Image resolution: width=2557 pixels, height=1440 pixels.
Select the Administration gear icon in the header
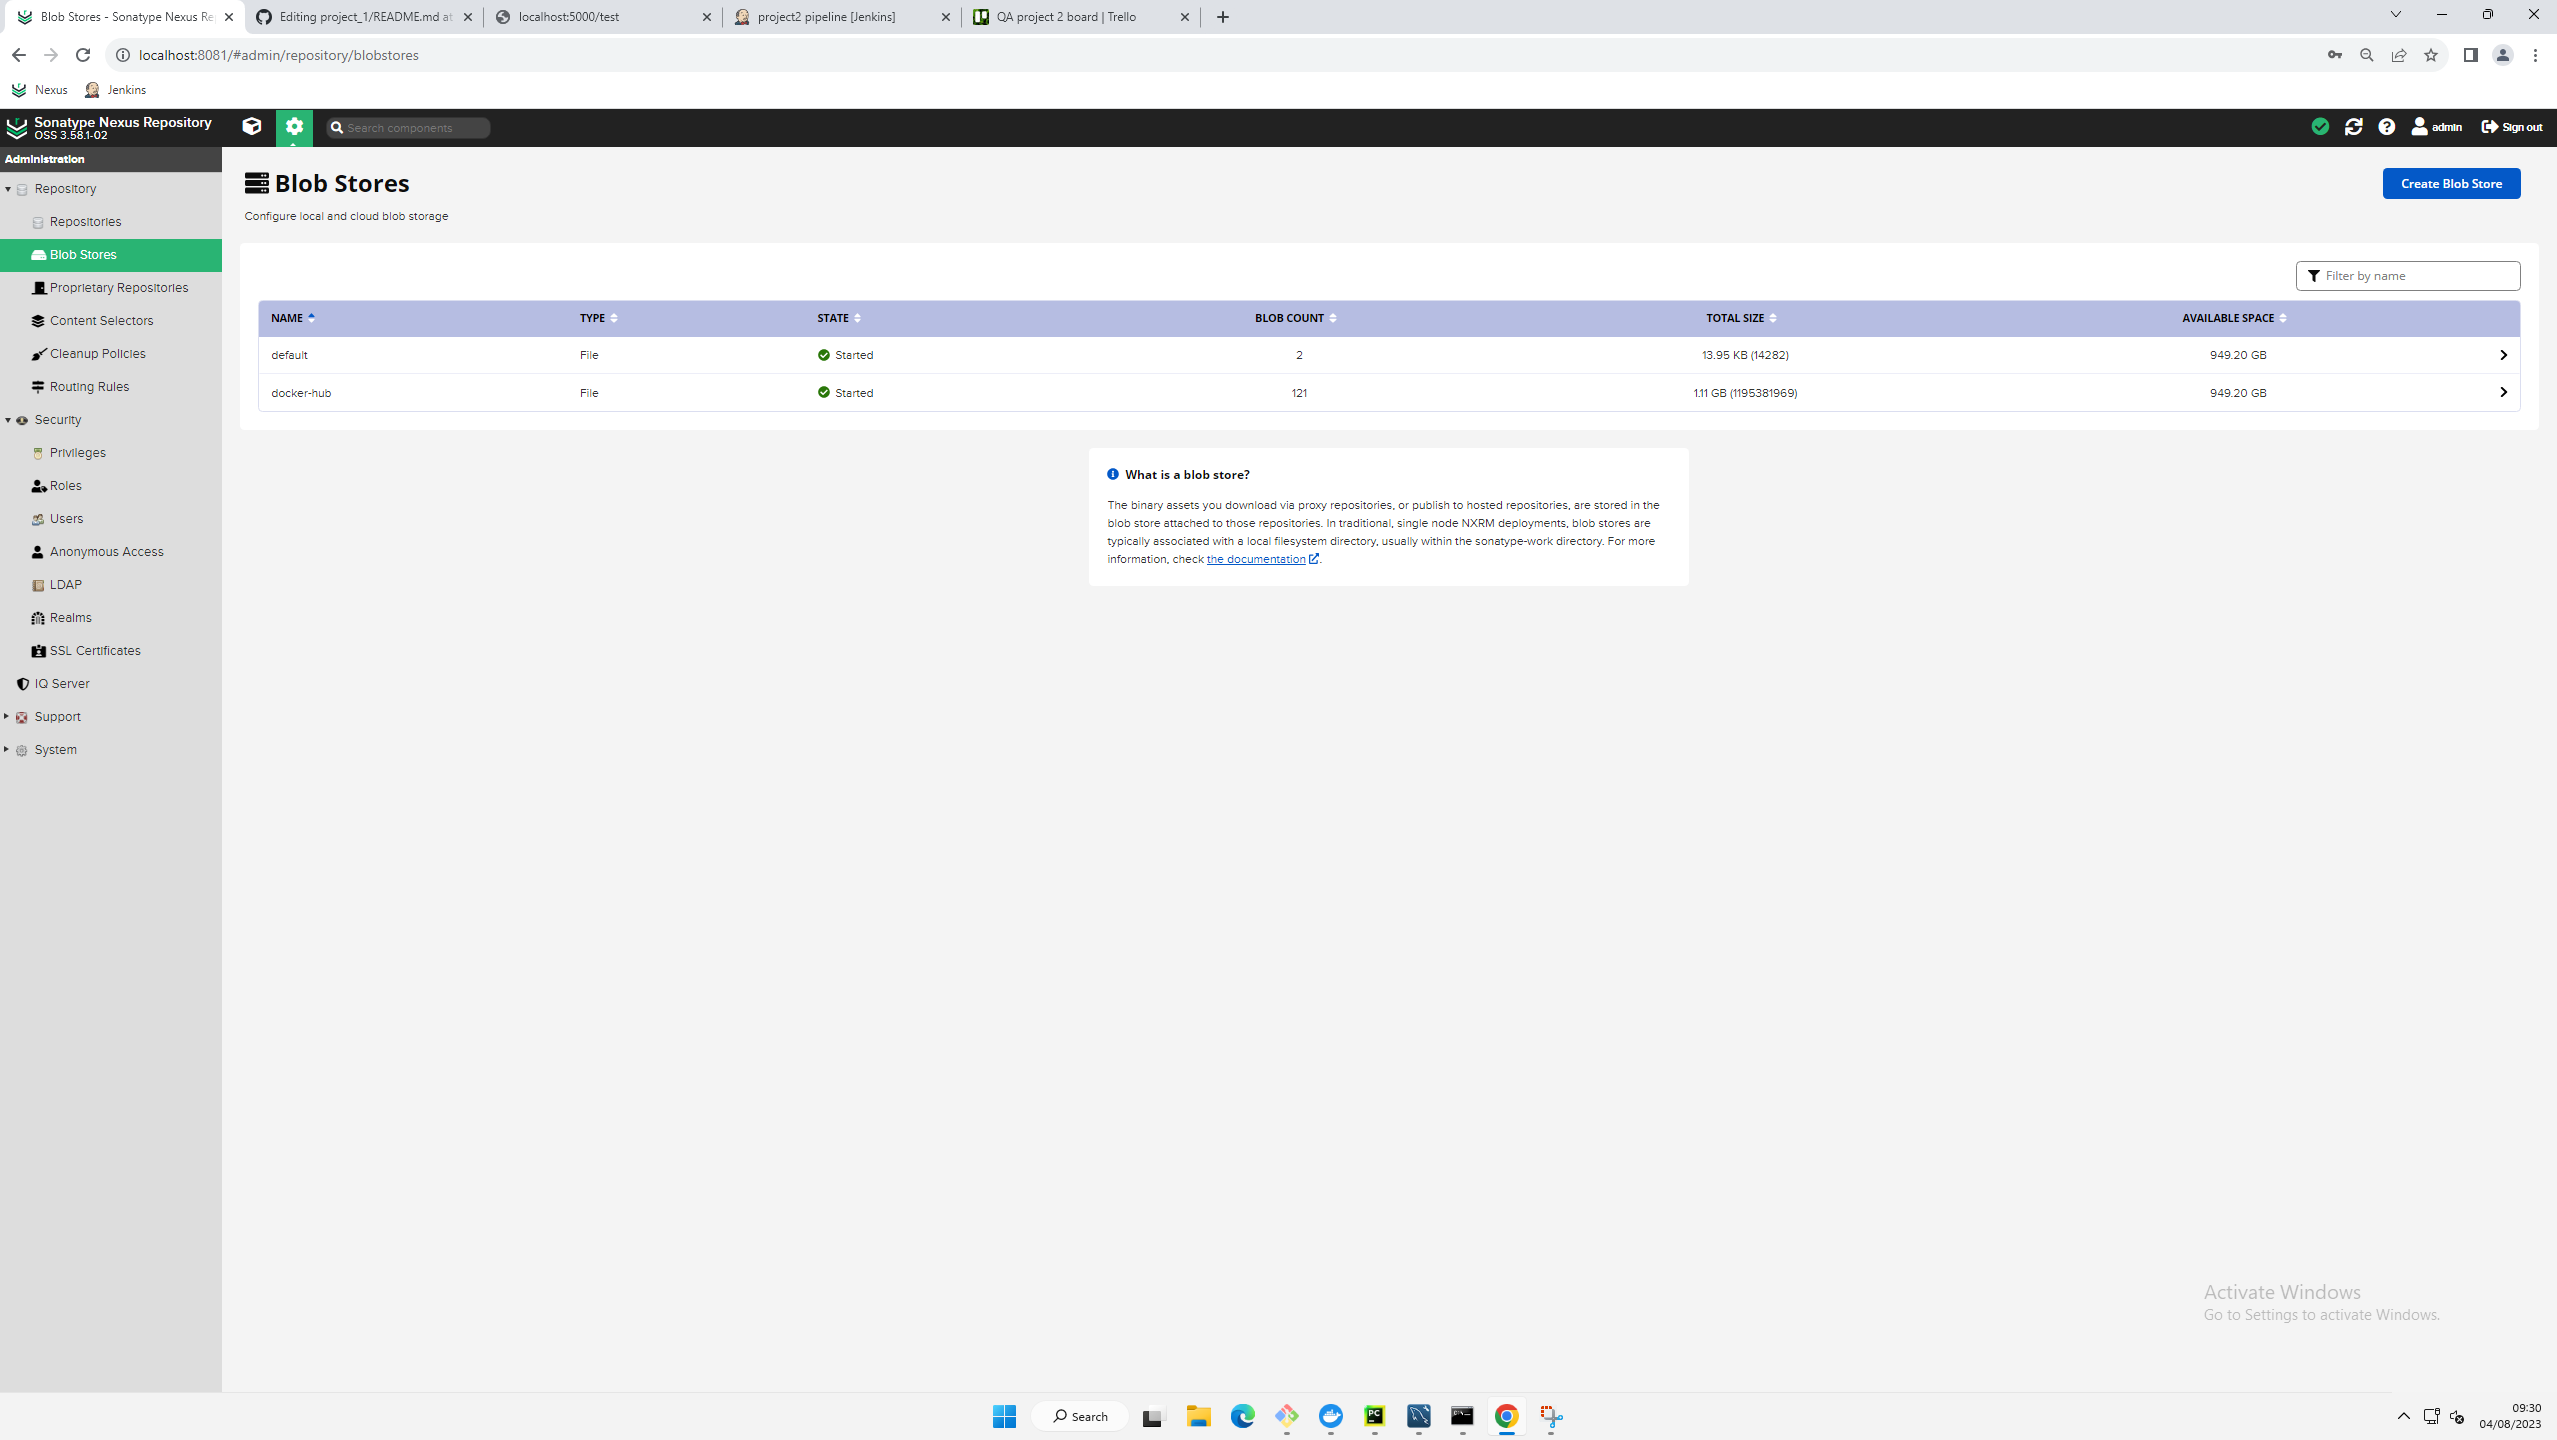294,127
